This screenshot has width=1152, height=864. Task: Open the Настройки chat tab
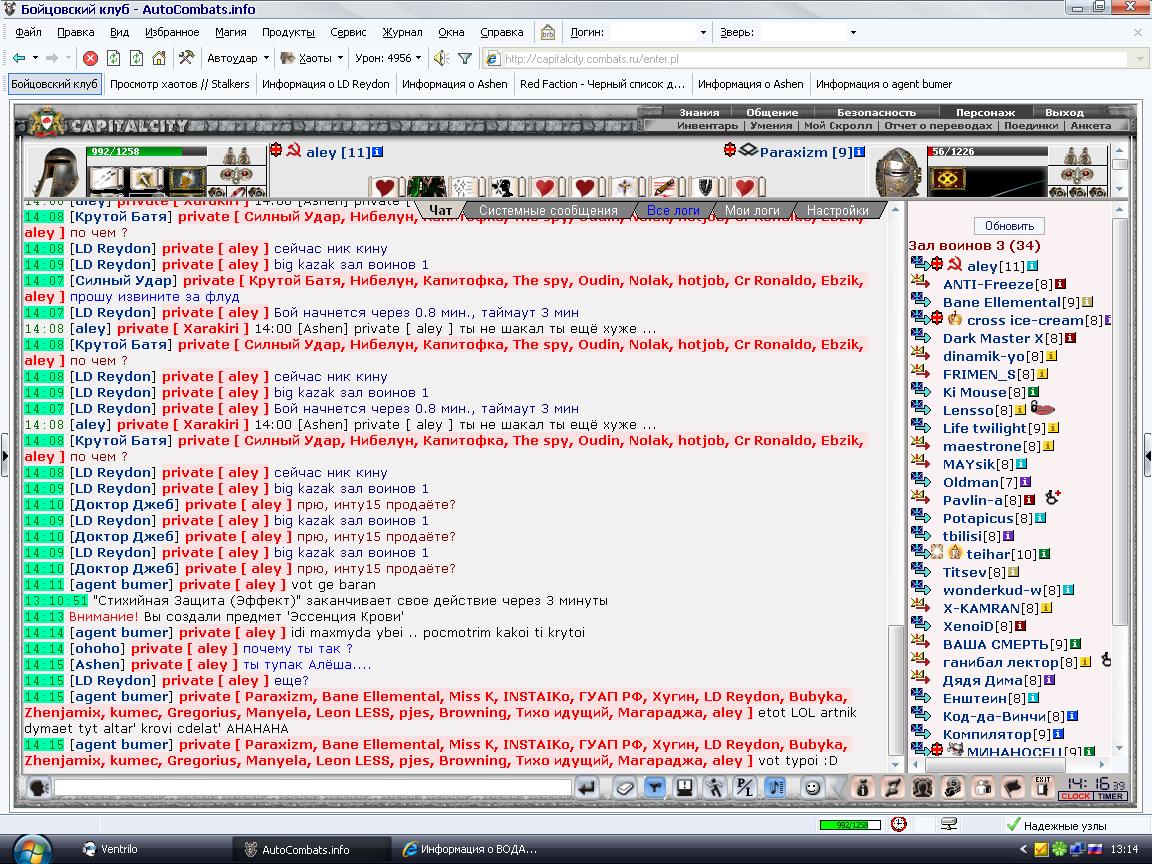838,210
